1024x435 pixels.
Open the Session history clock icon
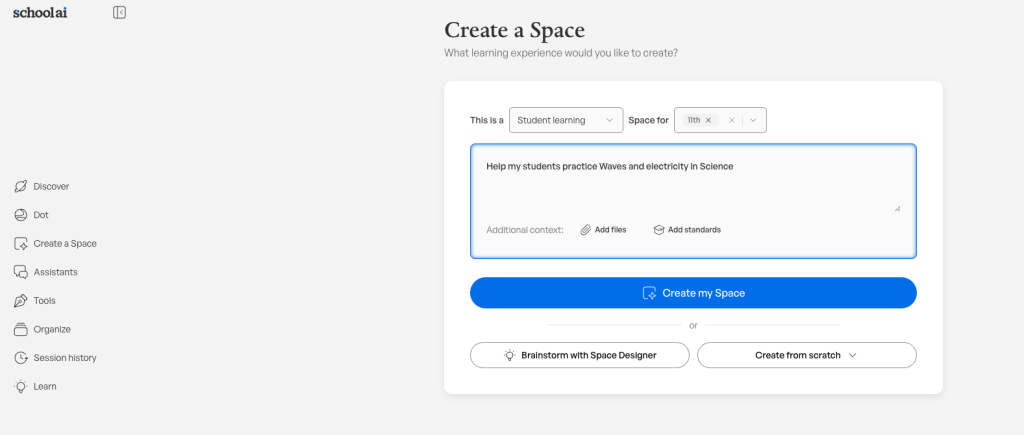coord(21,358)
